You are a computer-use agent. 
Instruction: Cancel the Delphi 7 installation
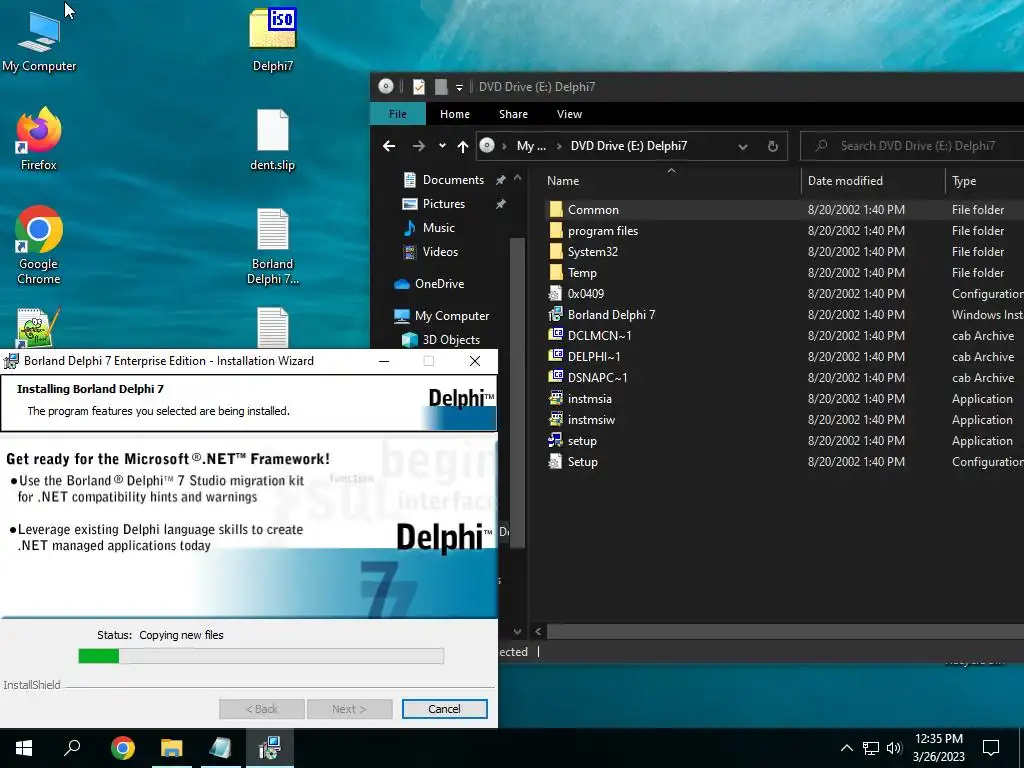pyautogui.click(x=444, y=709)
